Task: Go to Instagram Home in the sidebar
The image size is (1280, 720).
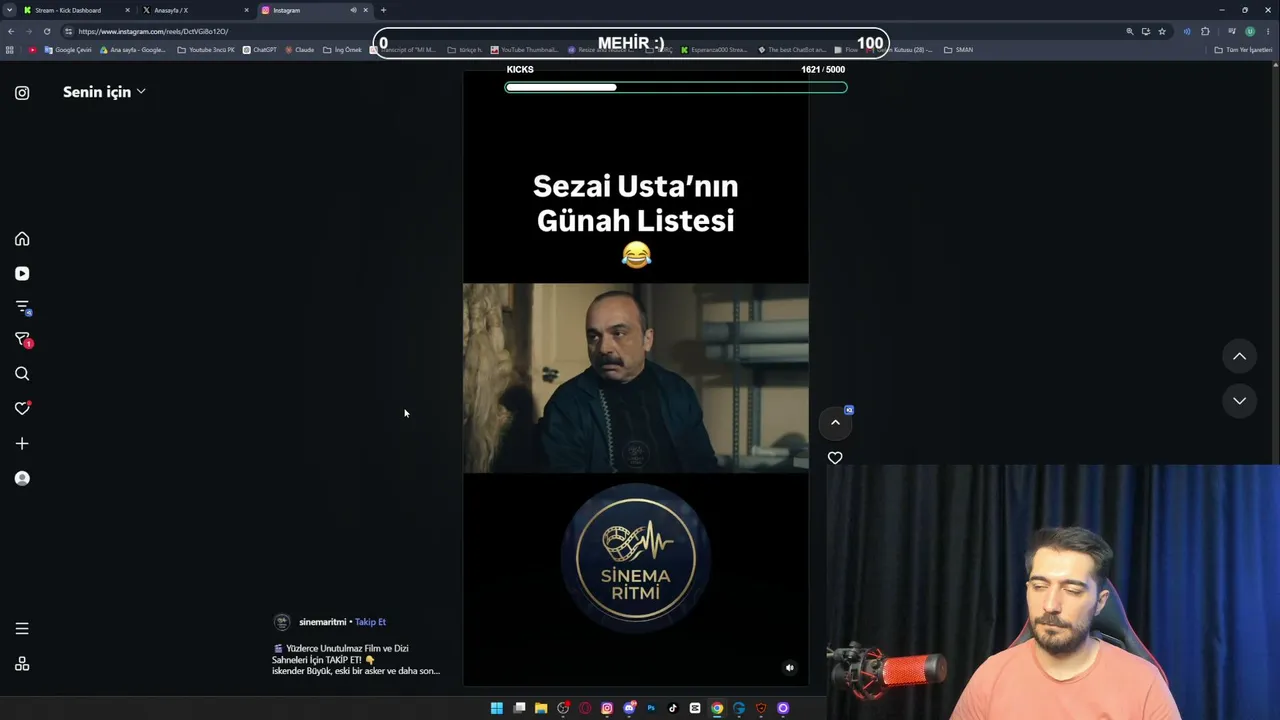Action: 22,239
